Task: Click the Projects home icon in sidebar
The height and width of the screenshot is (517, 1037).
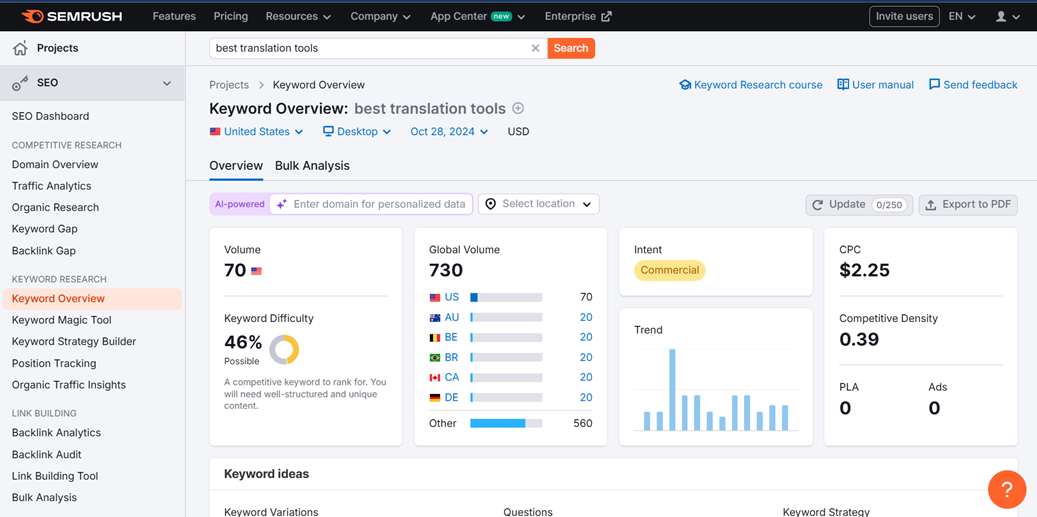Action: pyautogui.click(x=21, y=48)
